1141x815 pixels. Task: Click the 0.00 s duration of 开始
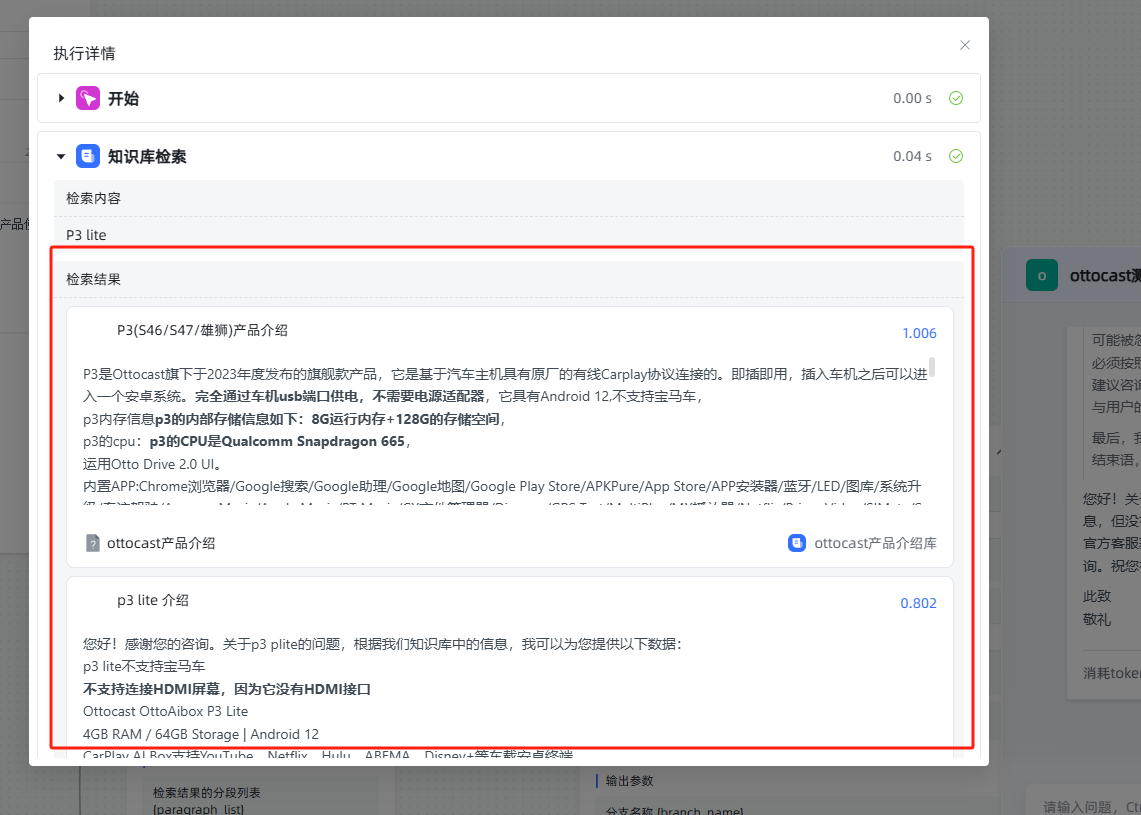tap(913, 98)
